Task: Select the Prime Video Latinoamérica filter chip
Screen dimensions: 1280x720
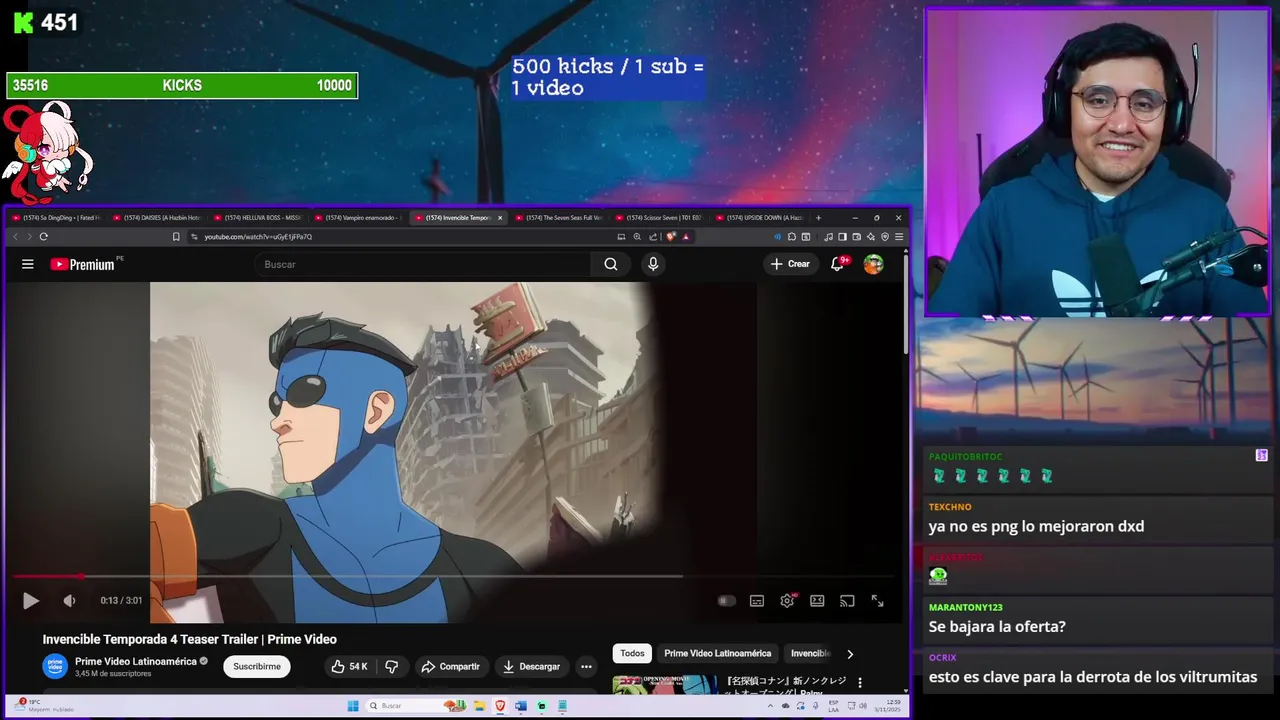Action: coord(718,653)
